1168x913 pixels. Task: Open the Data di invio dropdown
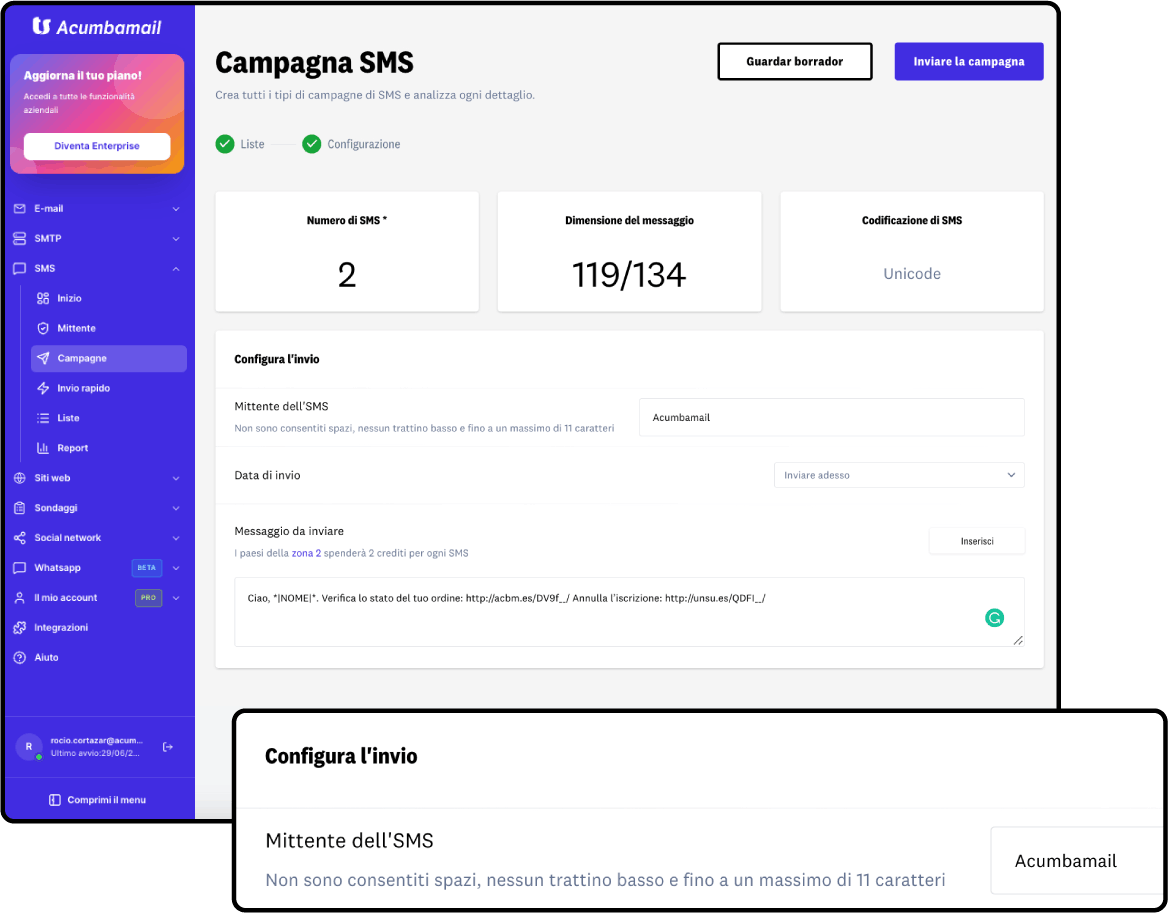(x=899, y=475)
